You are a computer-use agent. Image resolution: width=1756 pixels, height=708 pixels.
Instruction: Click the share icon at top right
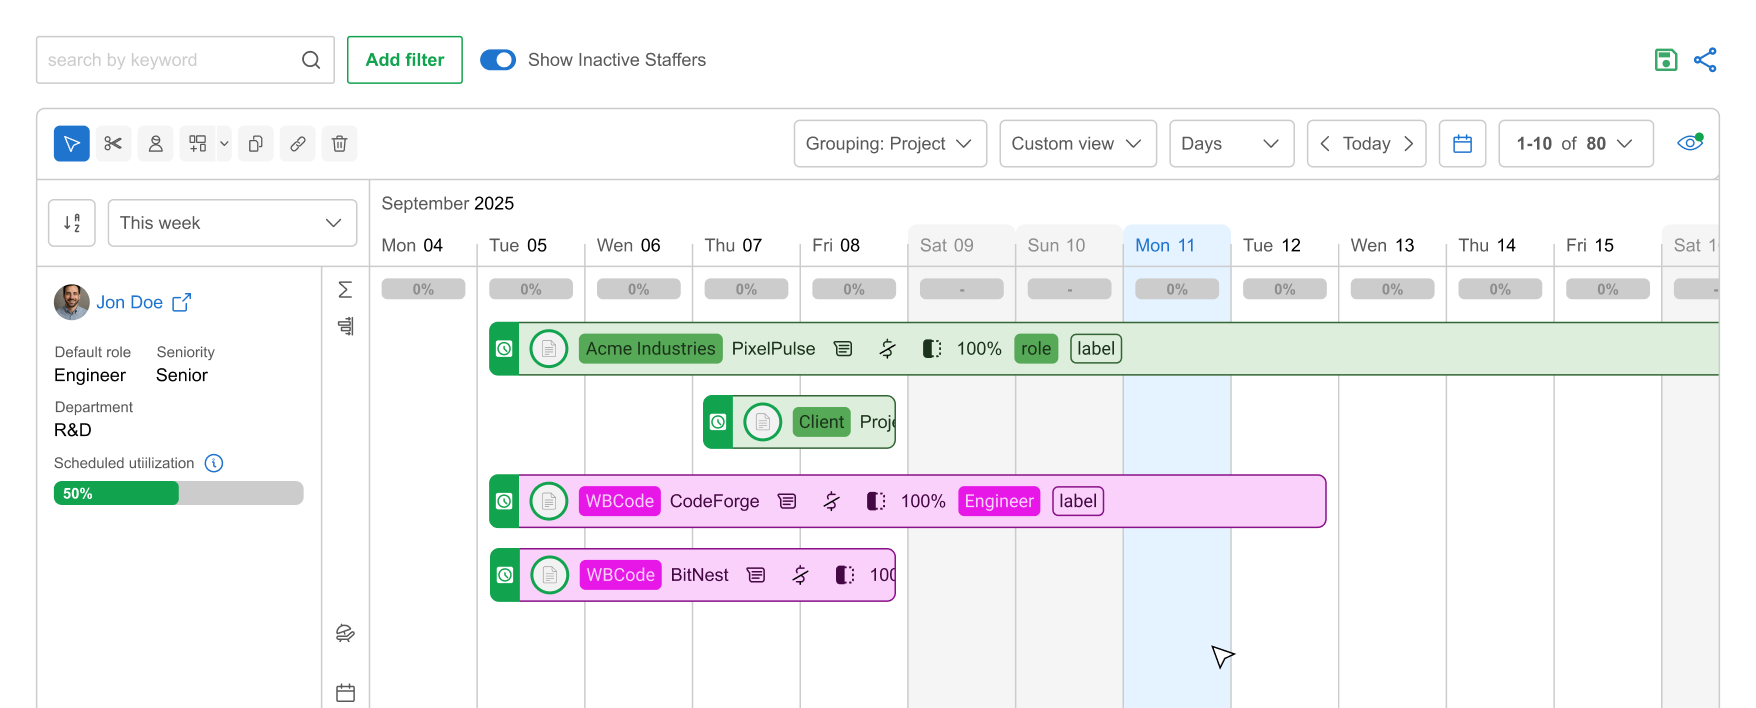pos(1705,60)
